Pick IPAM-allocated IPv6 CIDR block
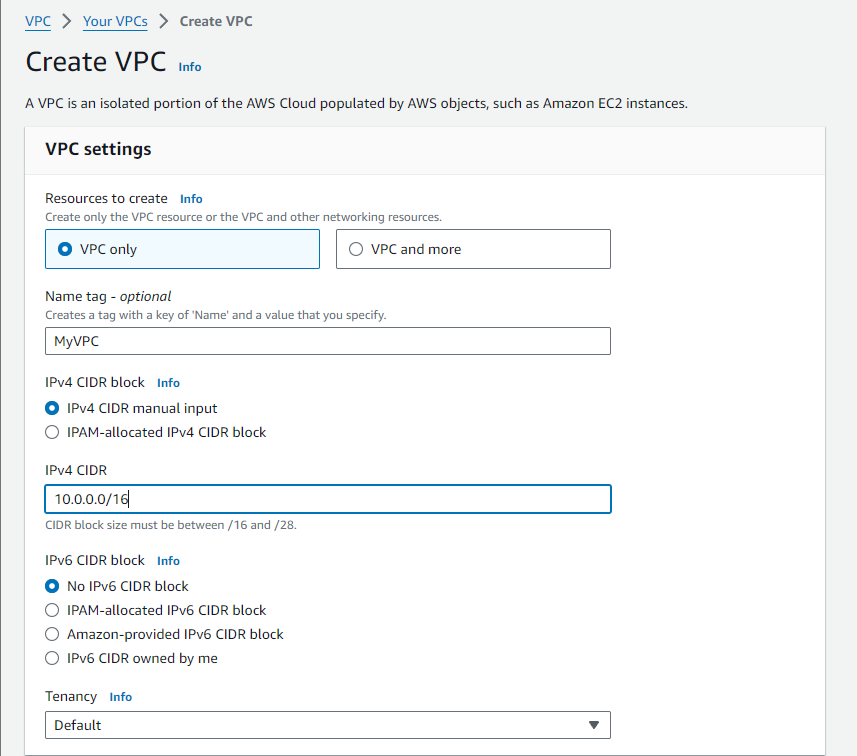Screen dimensions: 857x756 (x=51, y=610)
